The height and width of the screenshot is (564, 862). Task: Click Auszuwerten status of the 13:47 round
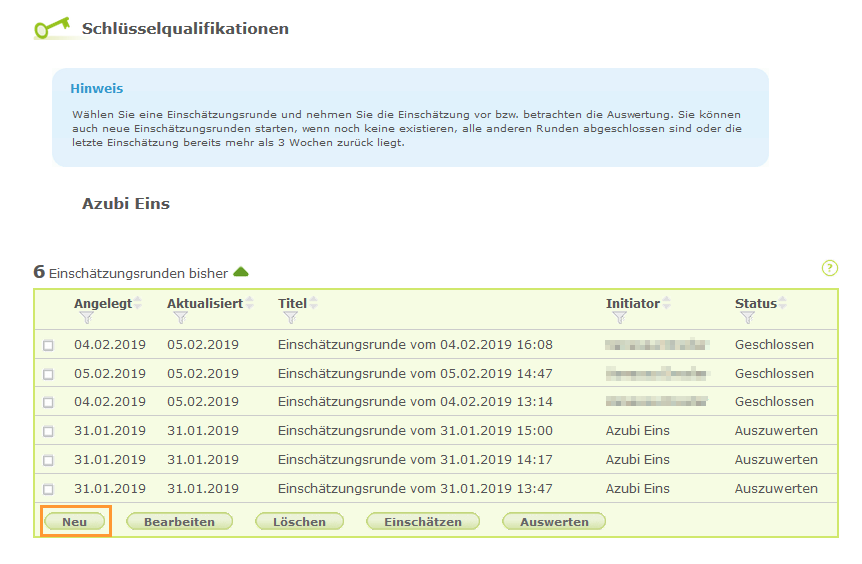pyautogui.click(x=776, y=488)
